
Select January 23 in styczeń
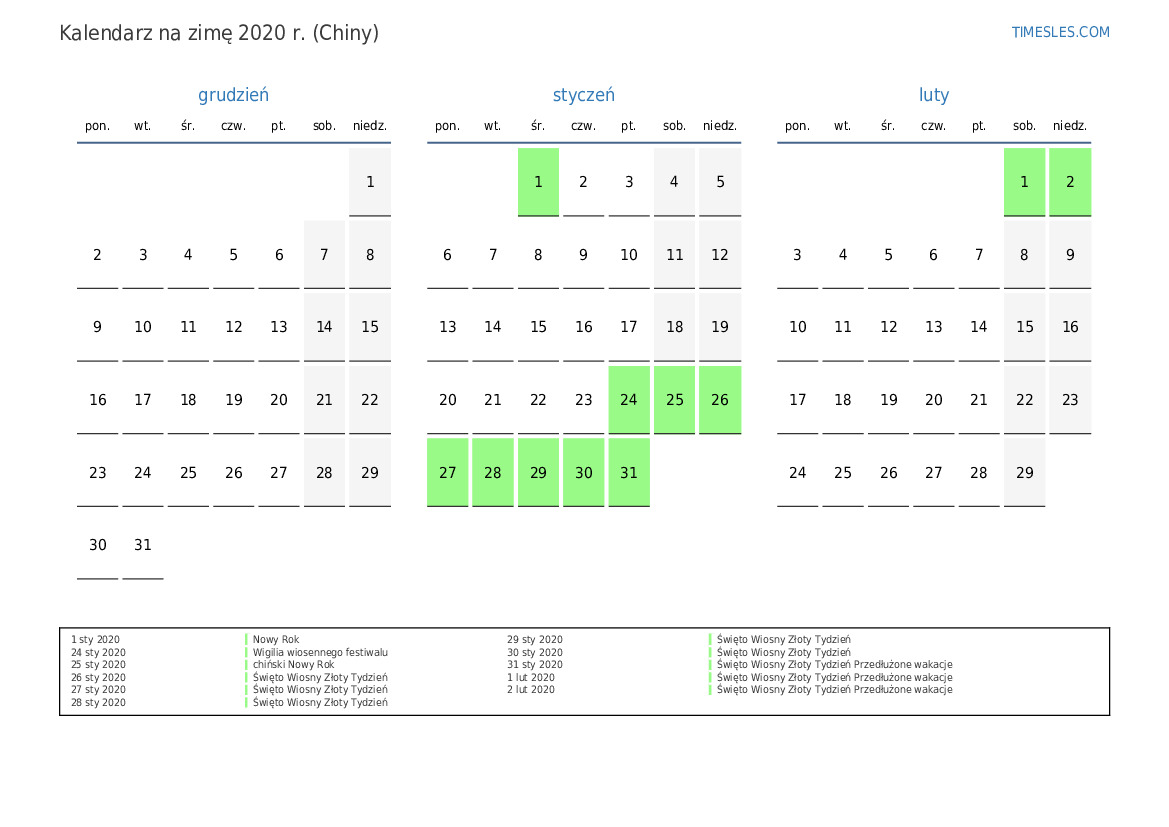pos(584,400)
